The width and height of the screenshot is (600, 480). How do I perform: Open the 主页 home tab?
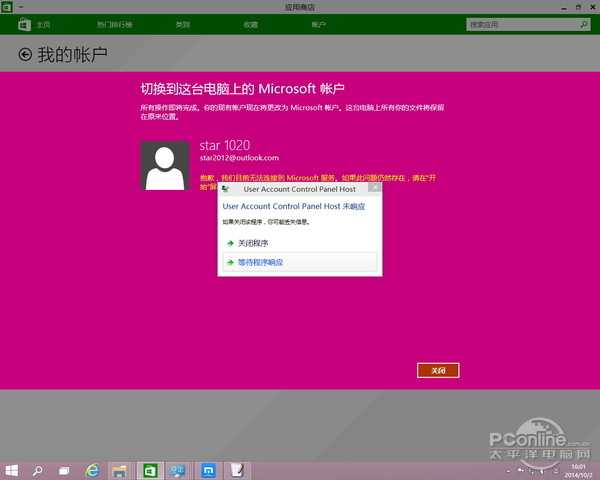pyautogui.click(x=43, y=25)
